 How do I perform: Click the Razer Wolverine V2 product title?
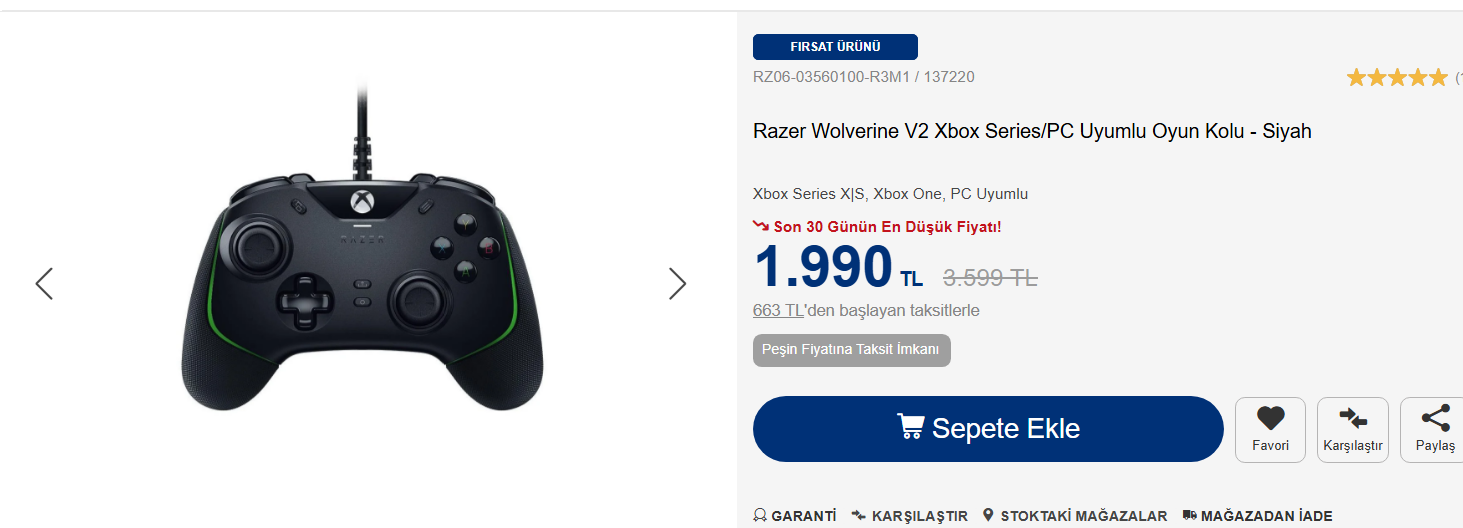(x=1032, y=131)
